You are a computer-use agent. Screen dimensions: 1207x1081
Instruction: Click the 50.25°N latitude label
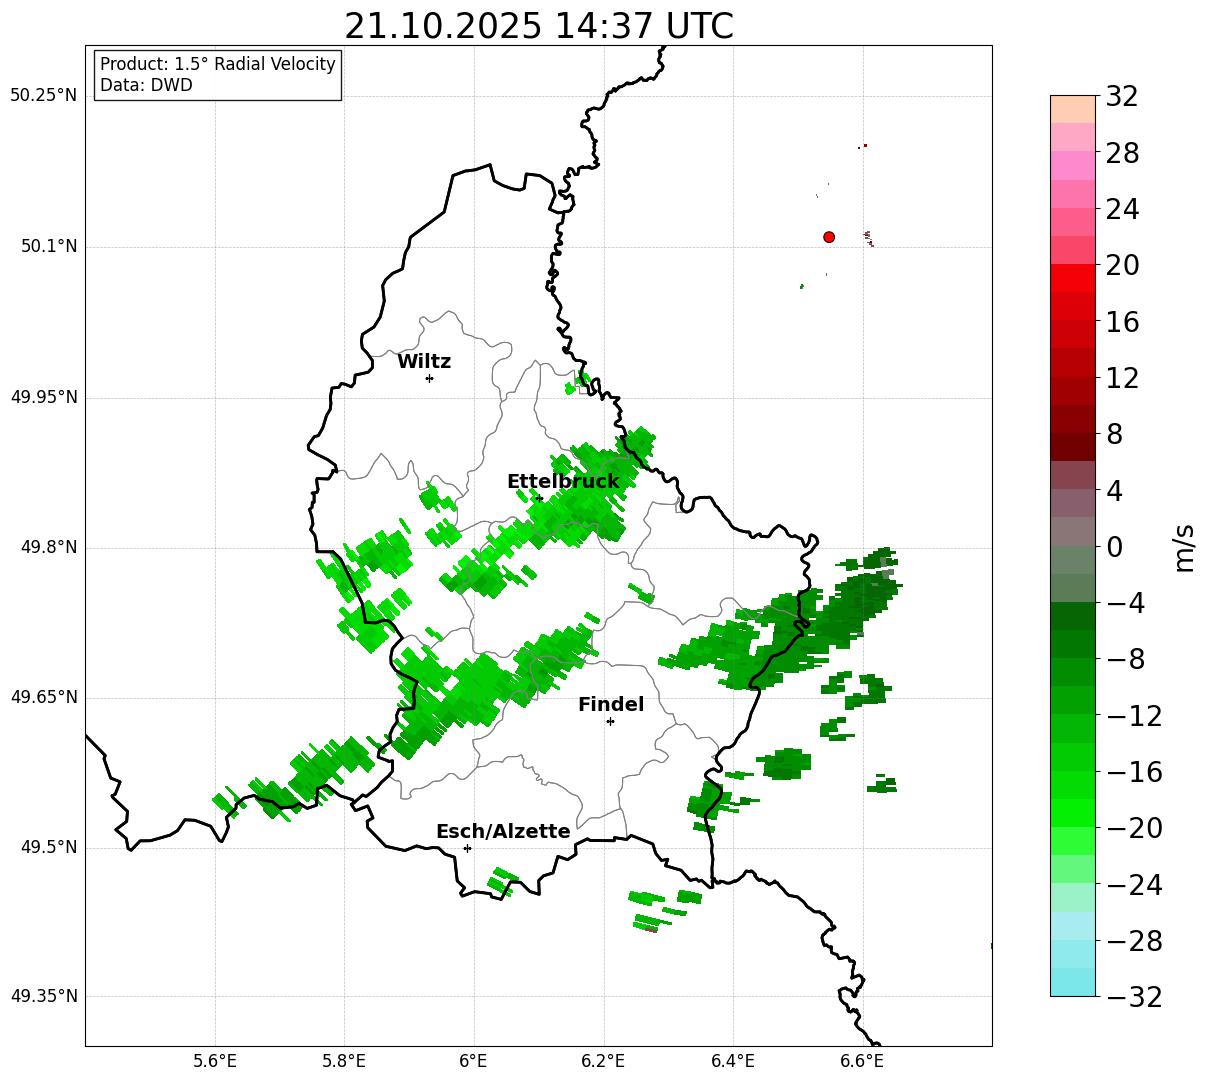pyautogui.click(x=44, y=96)
